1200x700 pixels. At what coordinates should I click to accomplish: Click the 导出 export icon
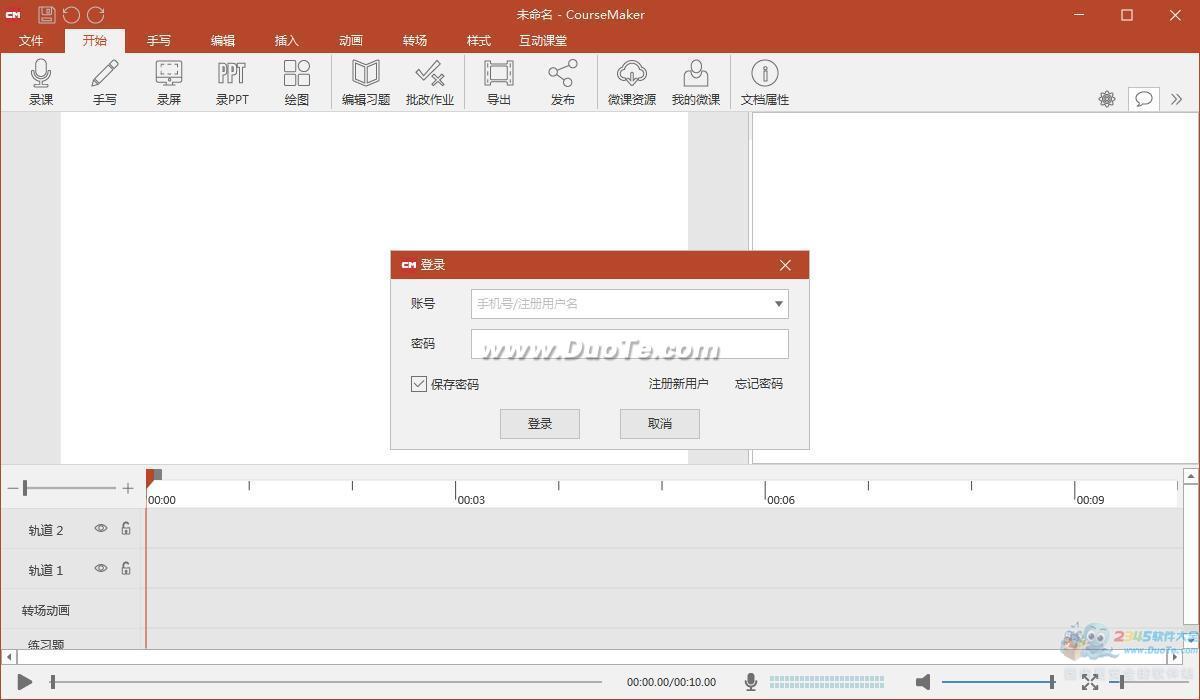[x=499, y=82]
